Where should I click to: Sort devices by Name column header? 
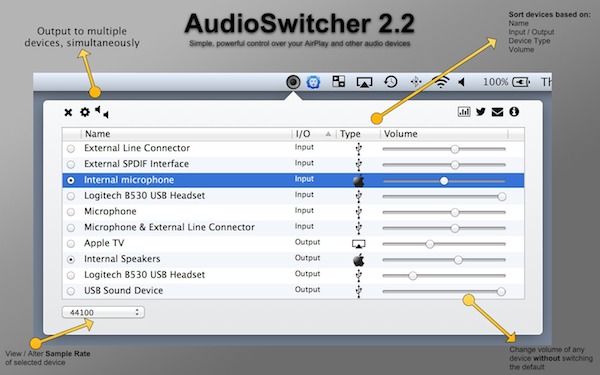click(186, 134)
